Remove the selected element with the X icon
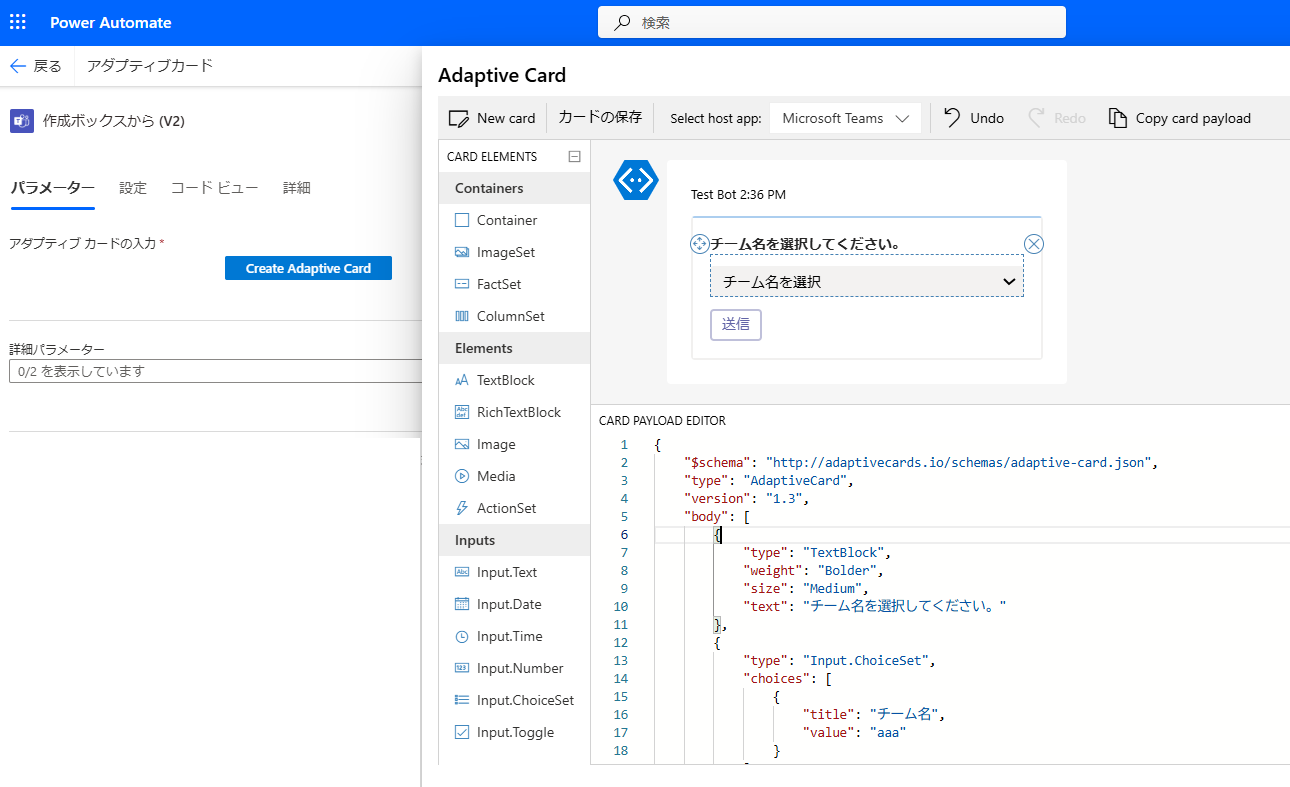This screenshot has width=1290, height=787. click(x=1034, y=244)
